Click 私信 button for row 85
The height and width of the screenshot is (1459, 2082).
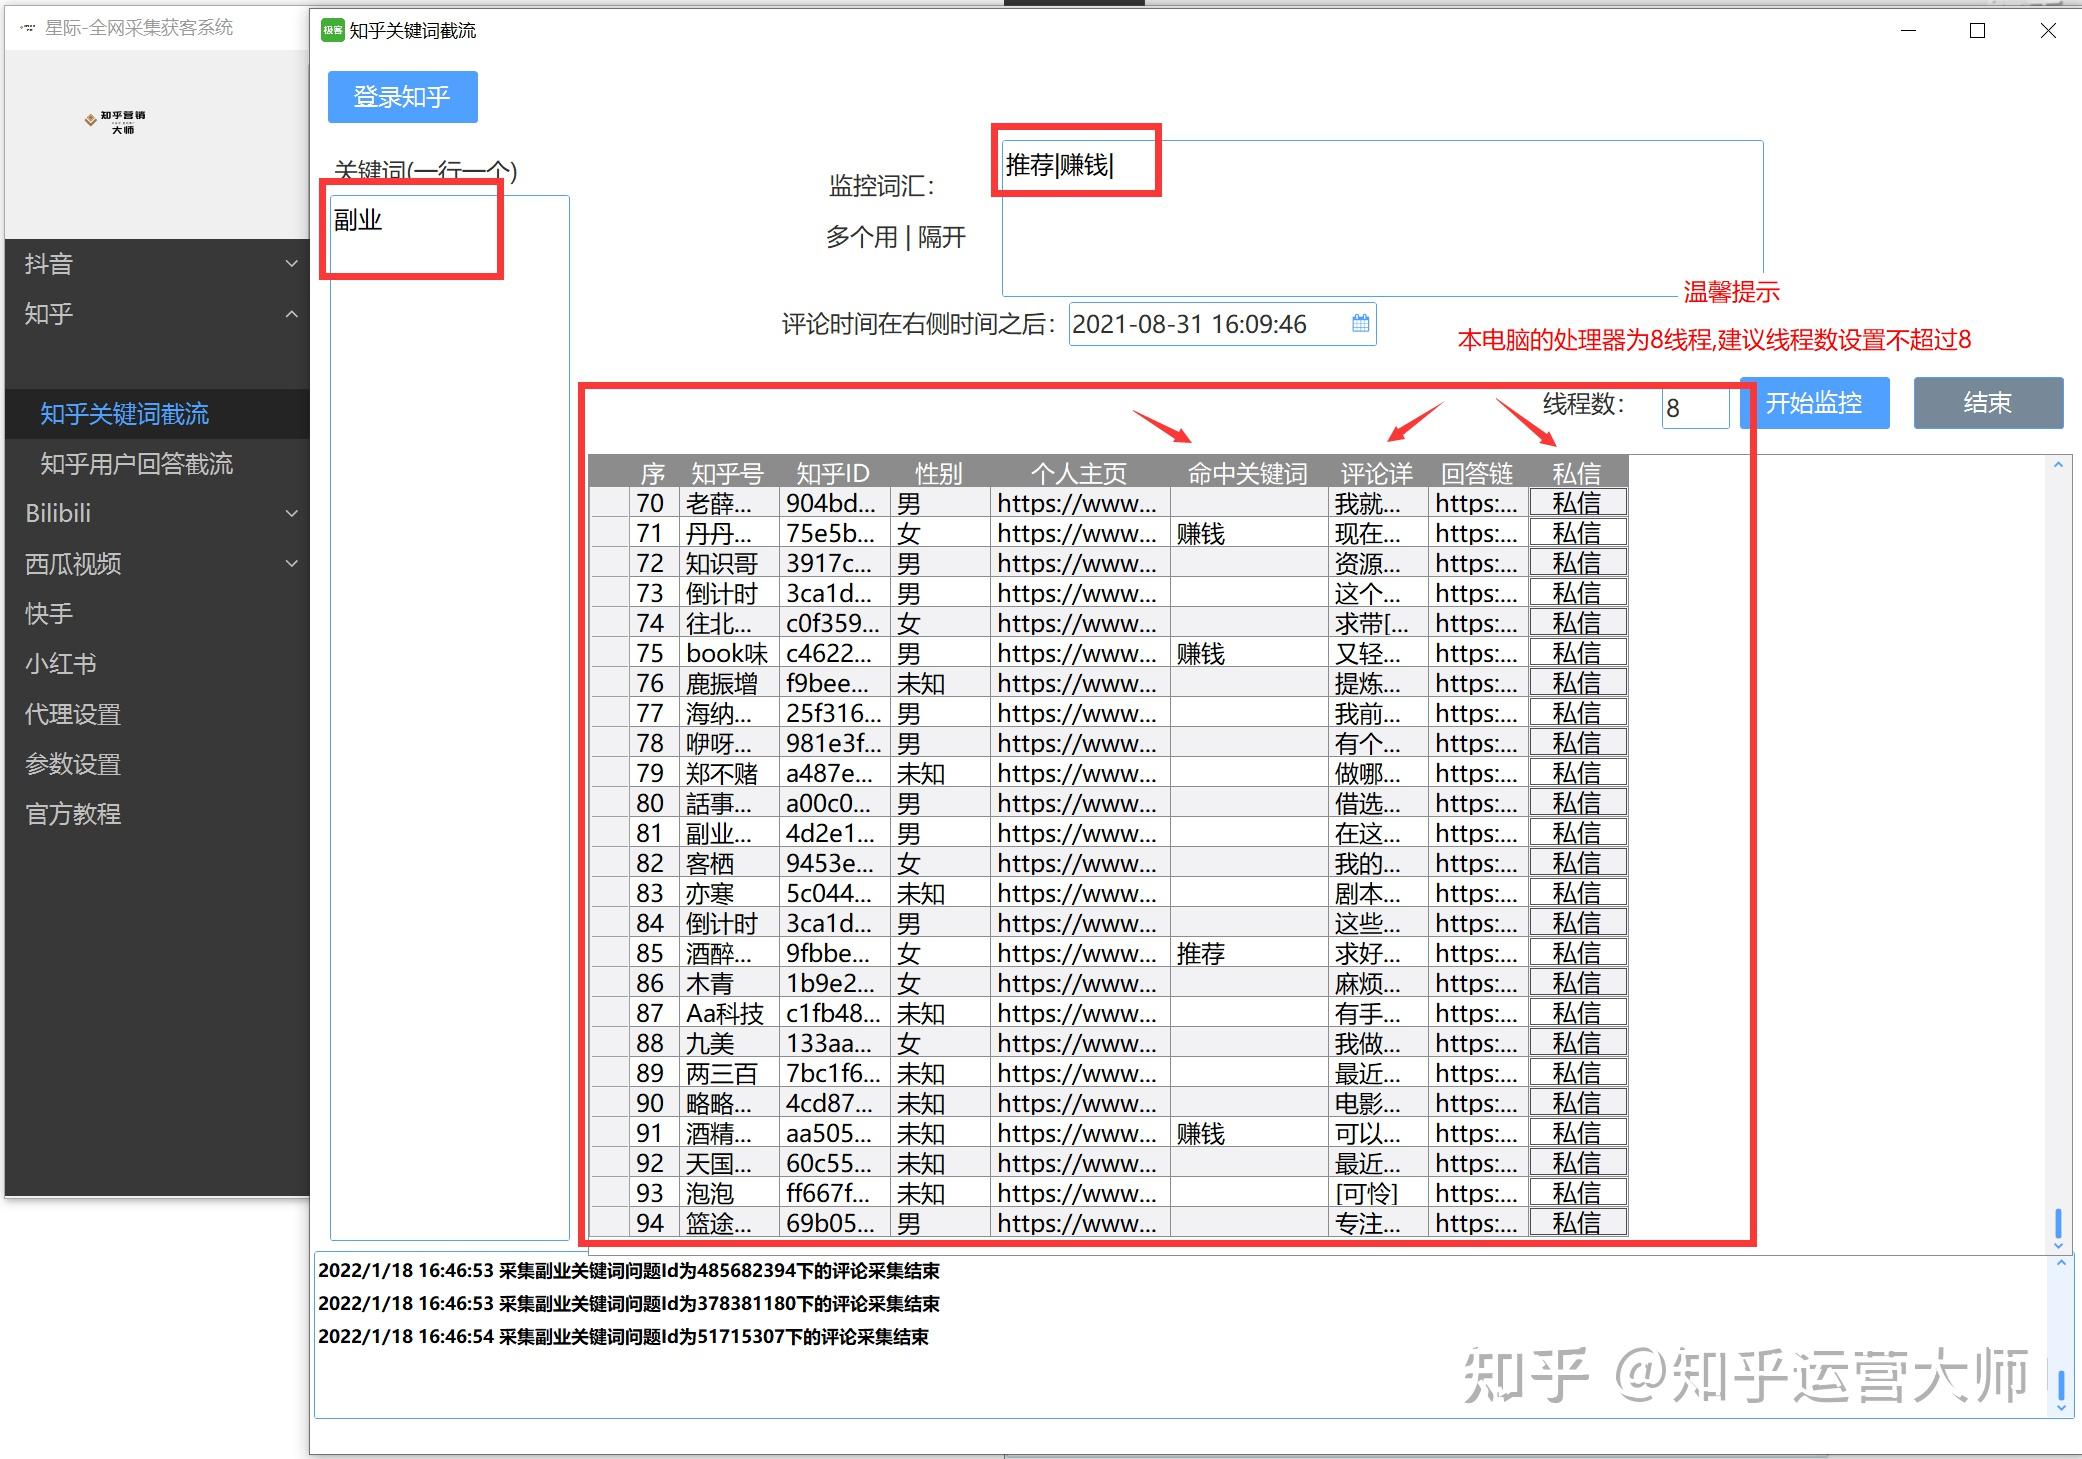click(x=1577, y=953)
